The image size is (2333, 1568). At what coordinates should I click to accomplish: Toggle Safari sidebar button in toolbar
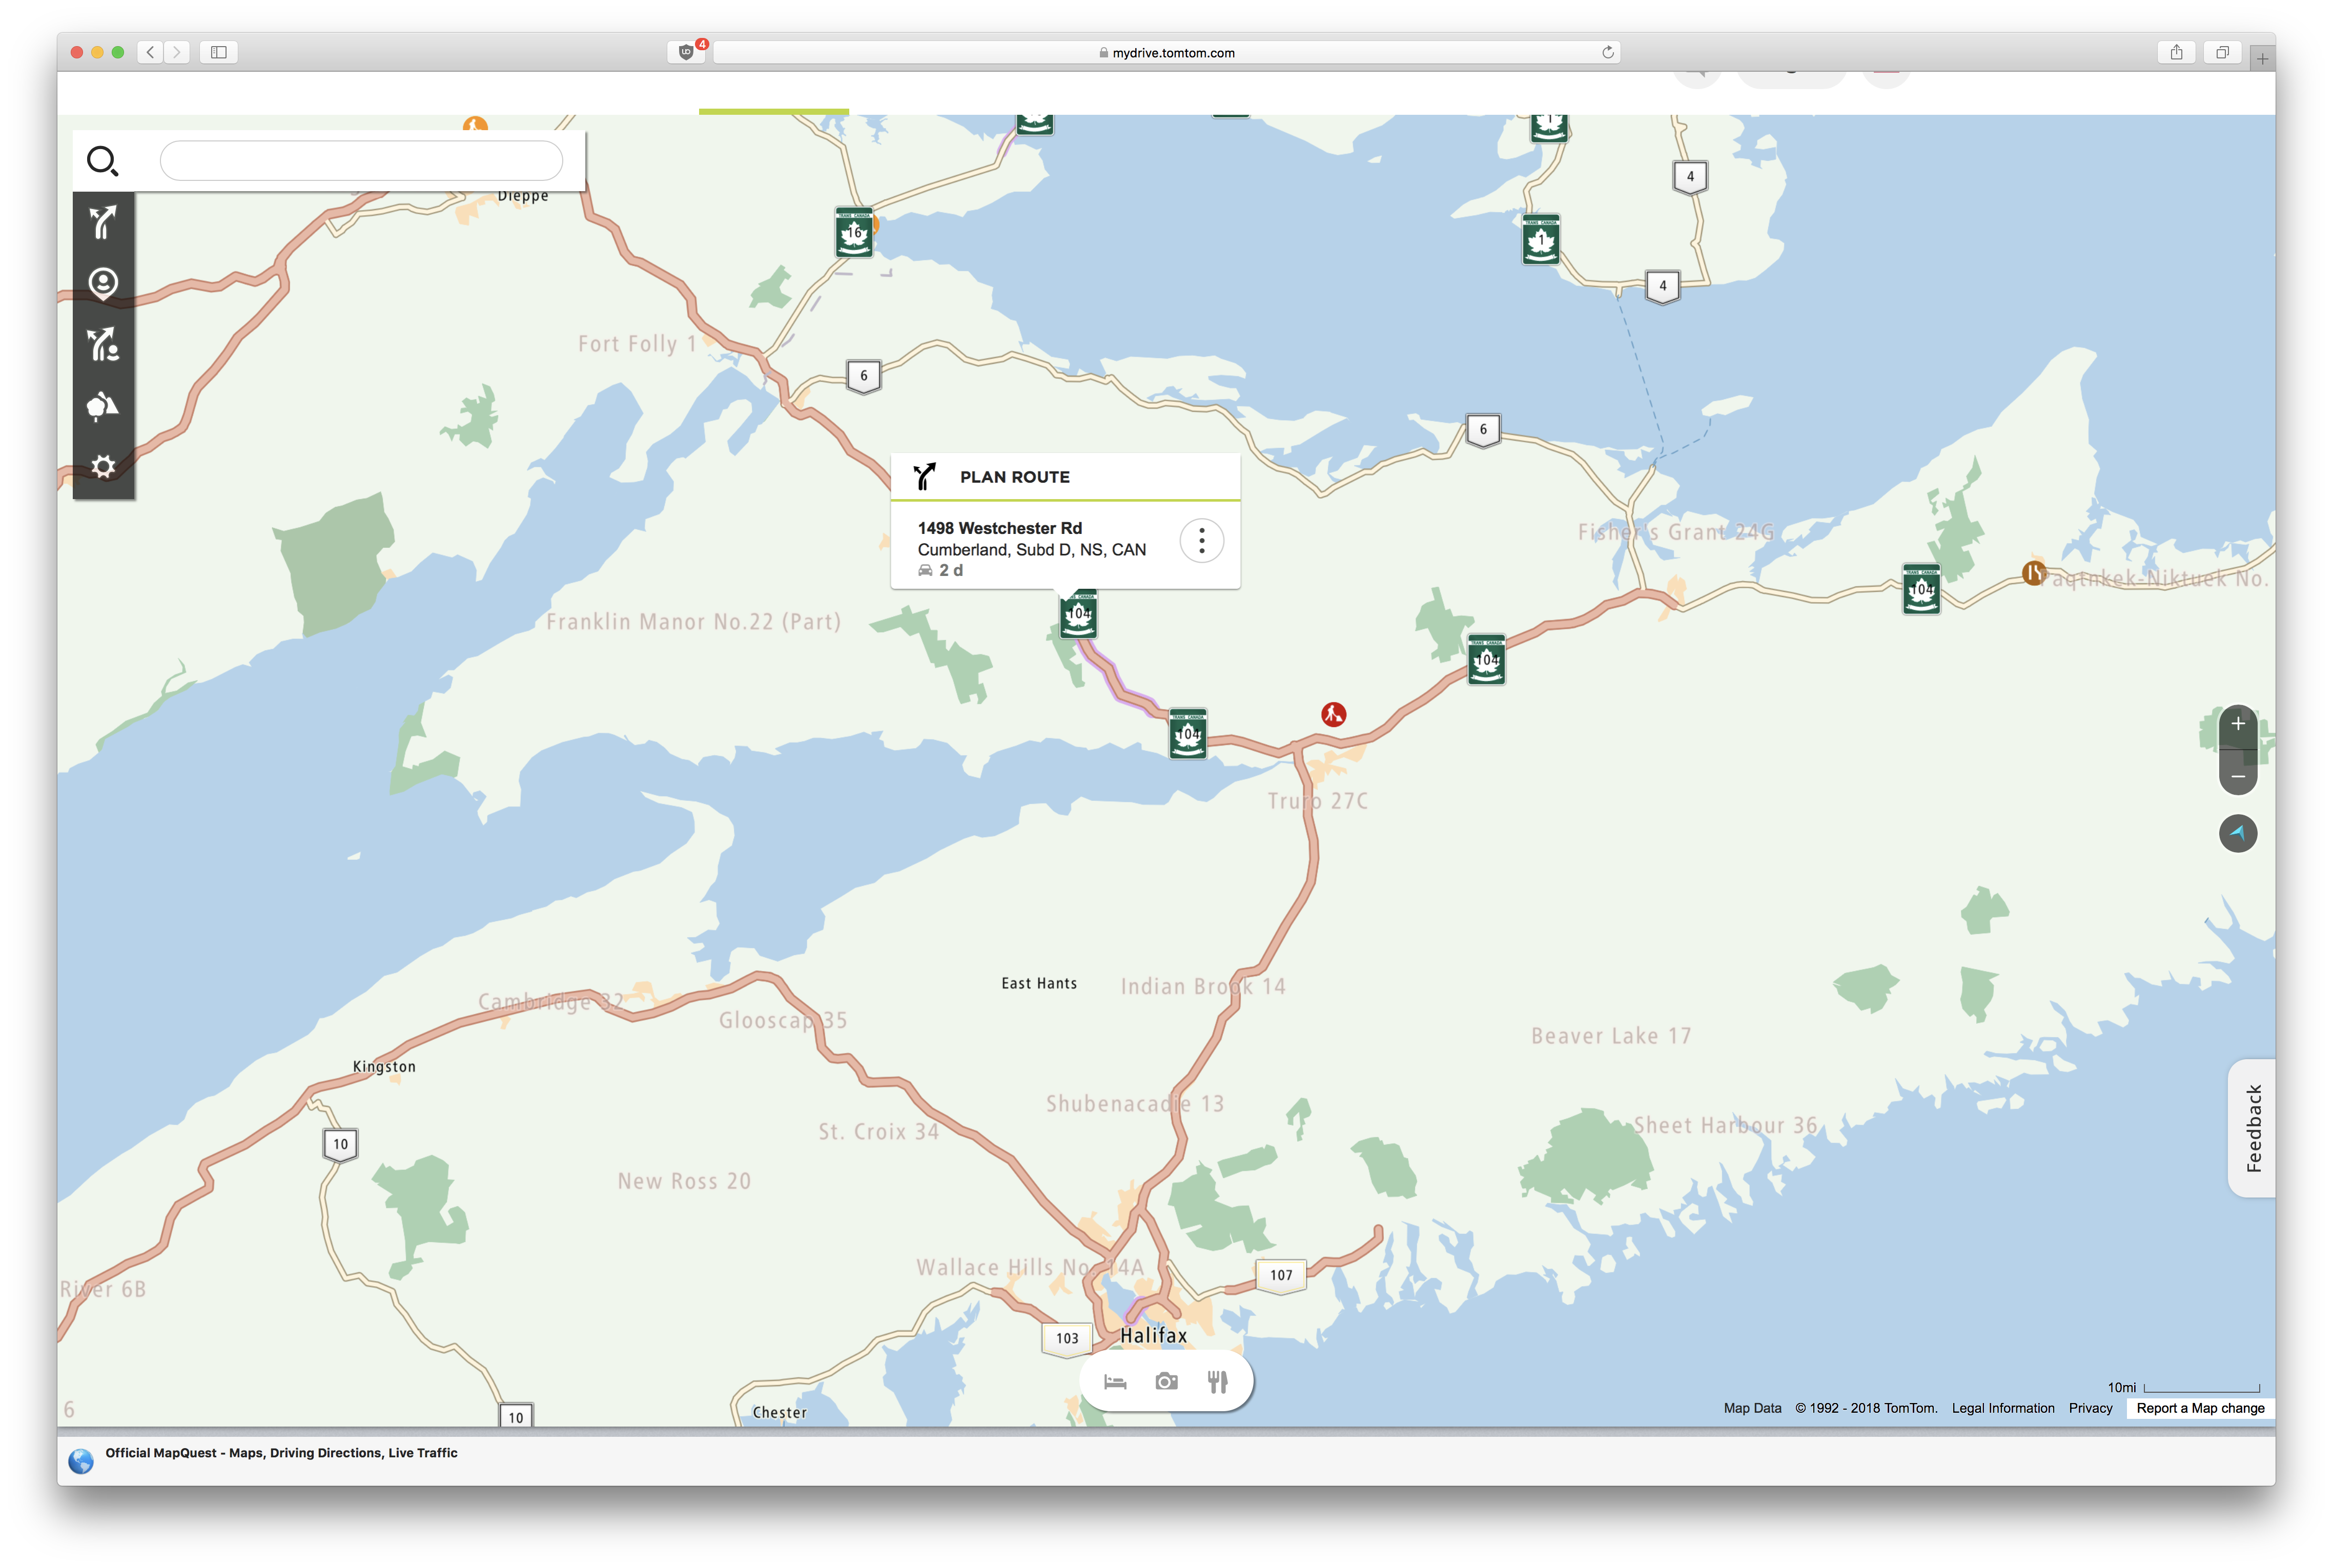click(x=218, y=52)
